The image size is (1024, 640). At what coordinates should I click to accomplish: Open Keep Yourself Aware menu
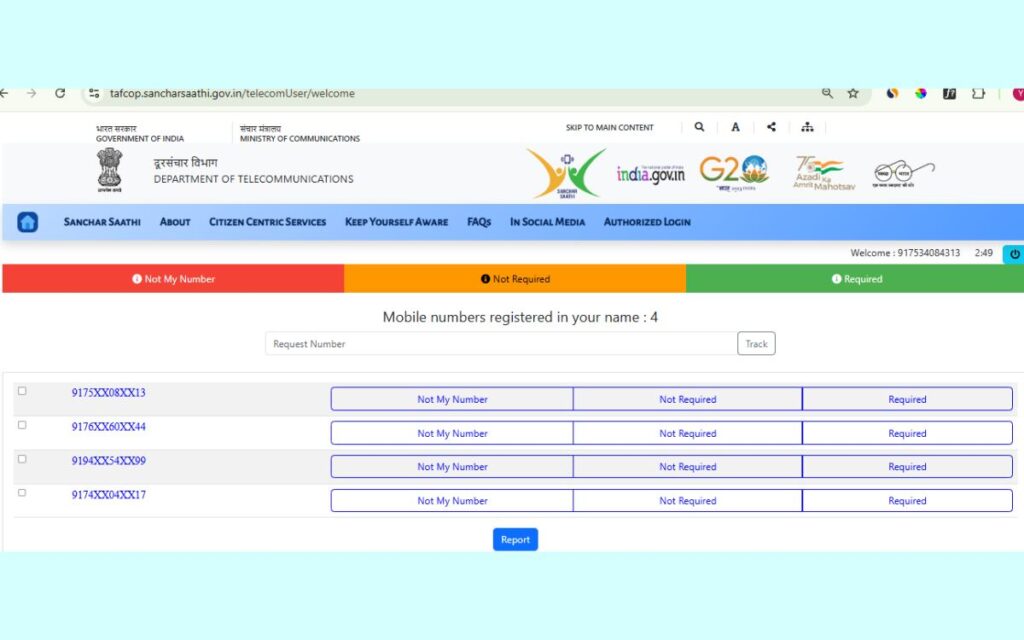pos(396,222)
